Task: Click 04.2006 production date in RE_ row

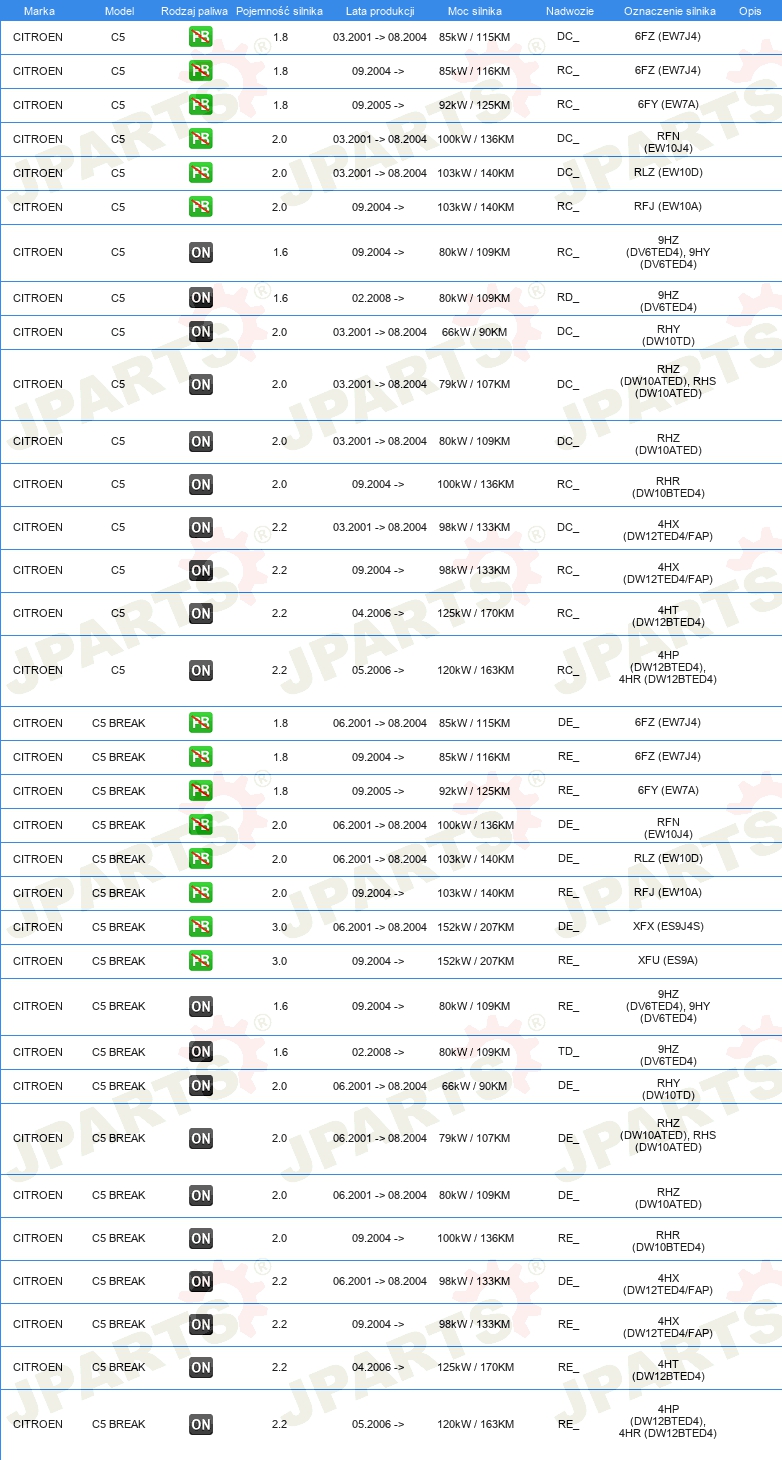Action: pos(378,1367)
